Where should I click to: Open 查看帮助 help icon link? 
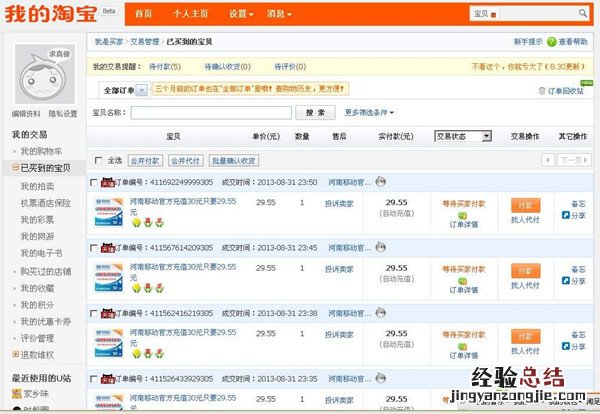click(x=567, y=42)
